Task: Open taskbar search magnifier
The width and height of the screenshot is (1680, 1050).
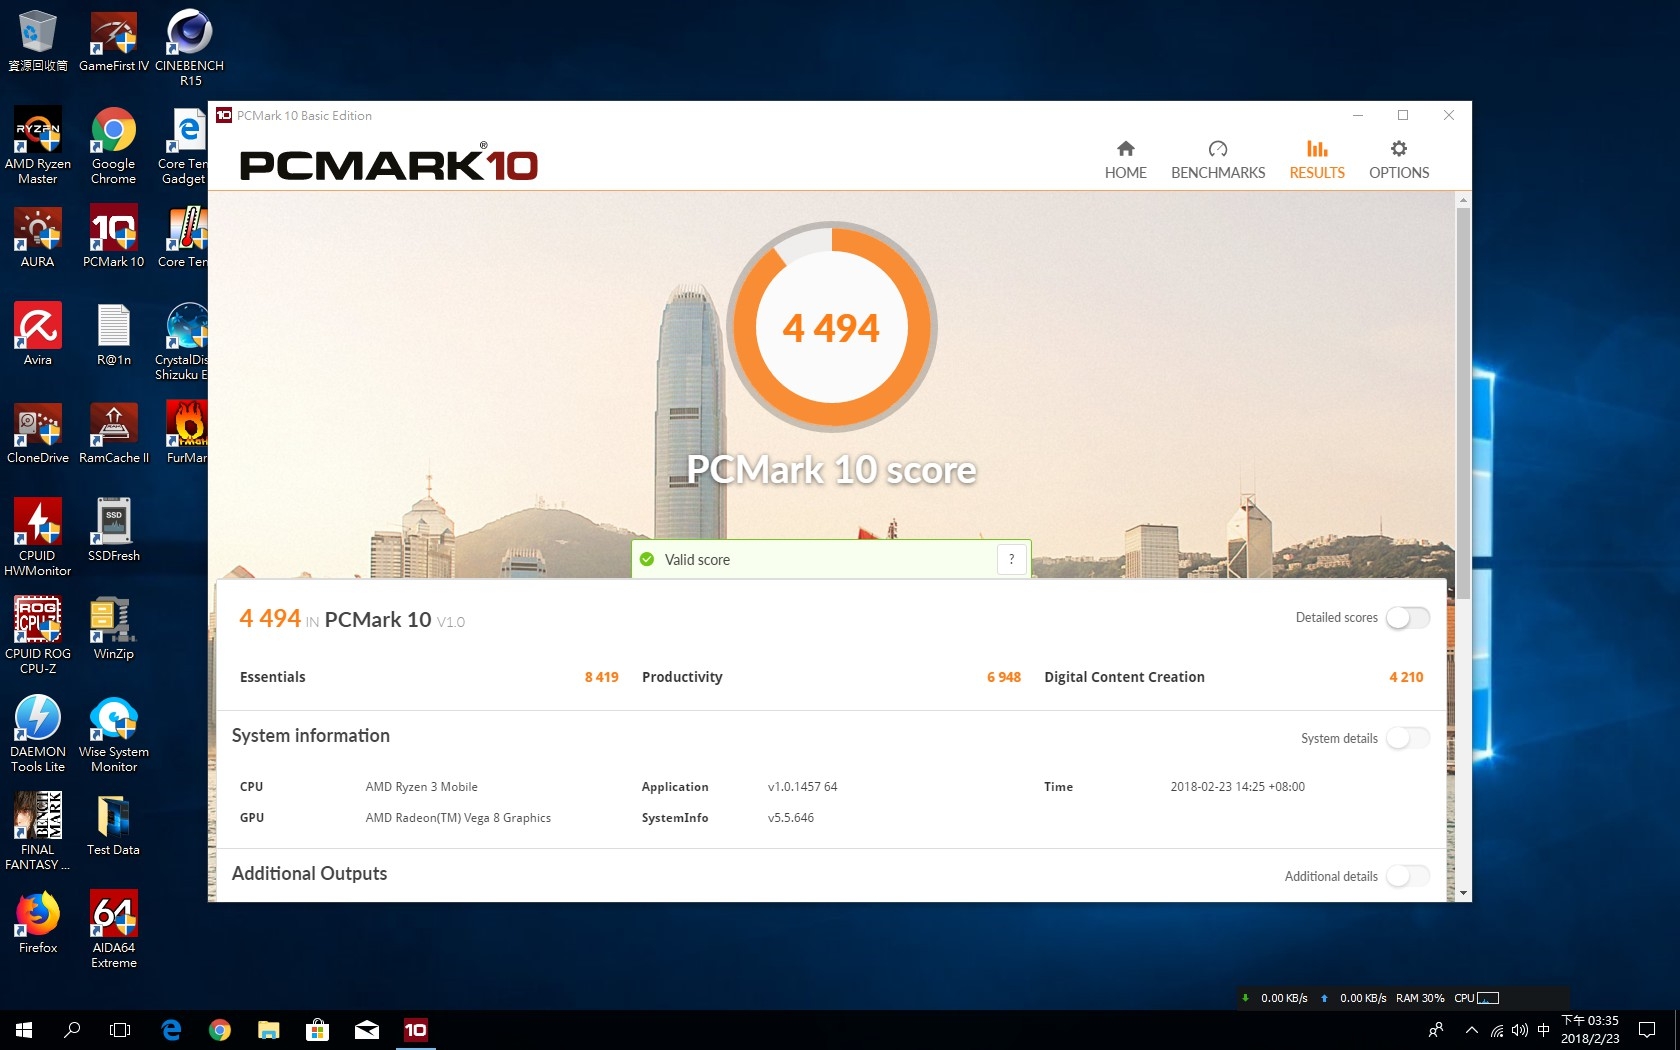Action: pos(72,1029)
